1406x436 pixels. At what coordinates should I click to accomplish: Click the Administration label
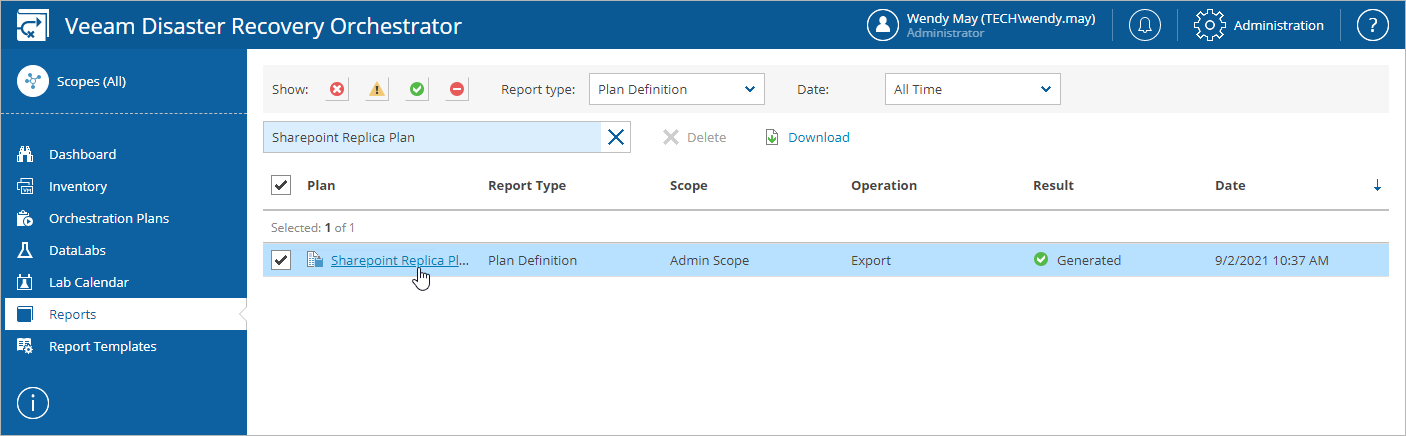[x=1278, y=26]
